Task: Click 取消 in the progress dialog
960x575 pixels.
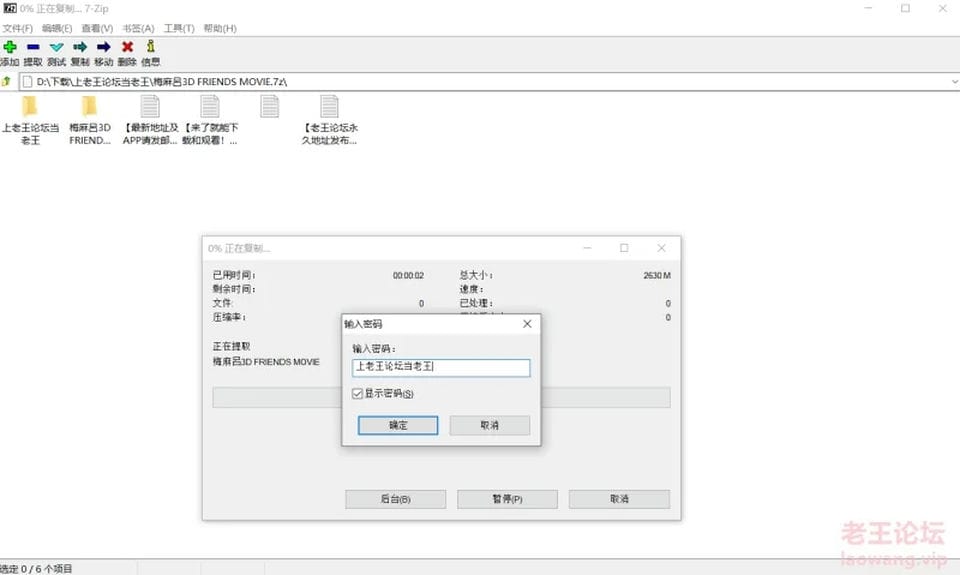Action: coord(620,499)
